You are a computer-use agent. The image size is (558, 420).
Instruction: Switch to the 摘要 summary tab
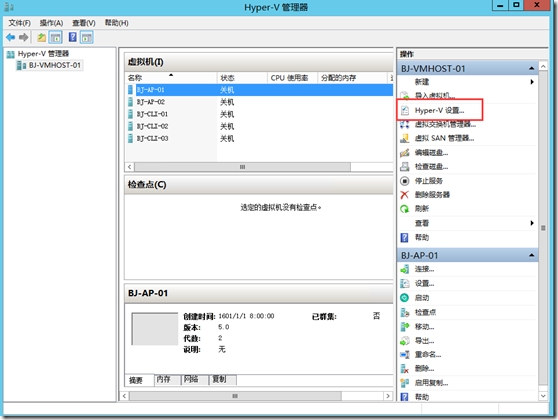pos(139,380)
